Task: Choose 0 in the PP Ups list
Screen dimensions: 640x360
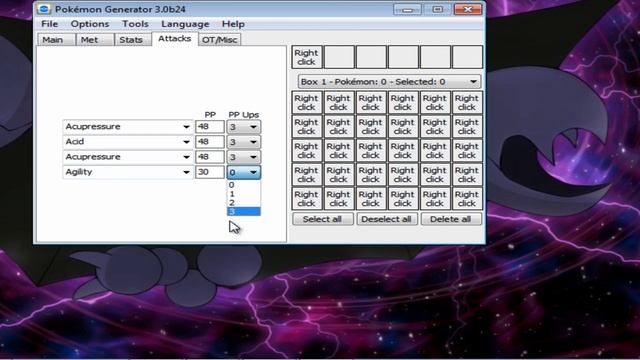Action: 244,185
